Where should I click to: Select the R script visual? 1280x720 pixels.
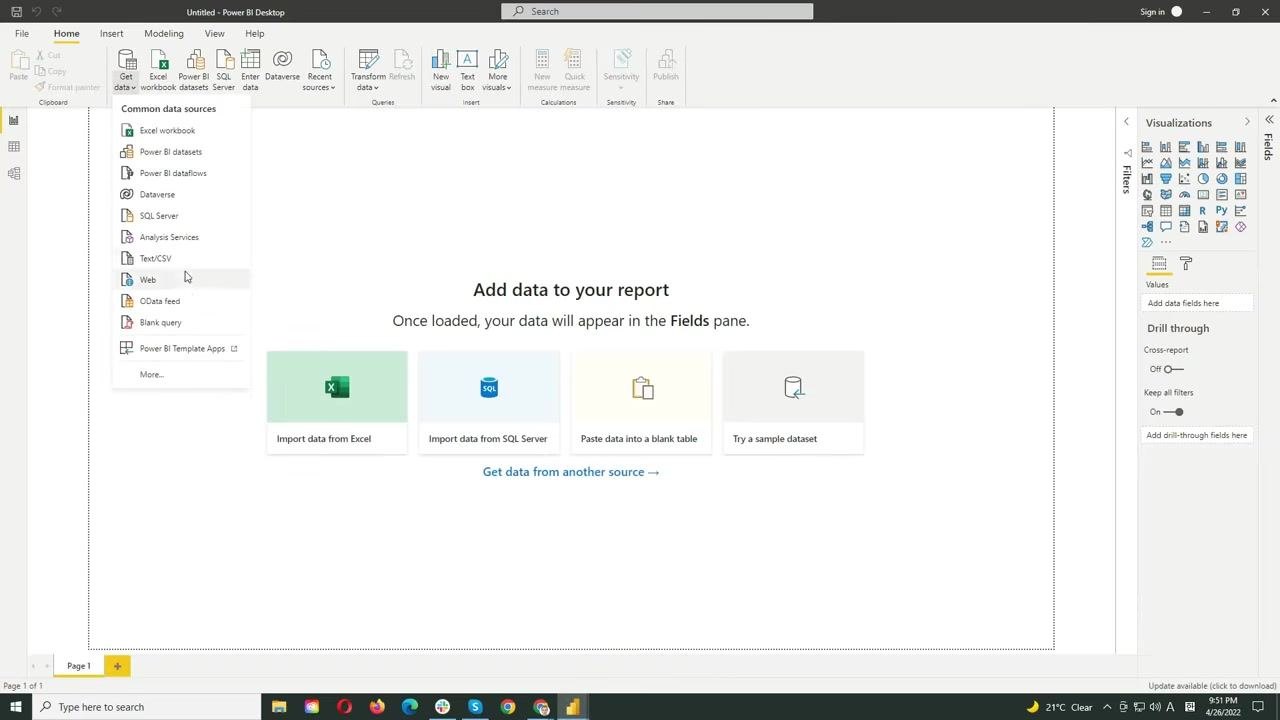[1203, 210]
